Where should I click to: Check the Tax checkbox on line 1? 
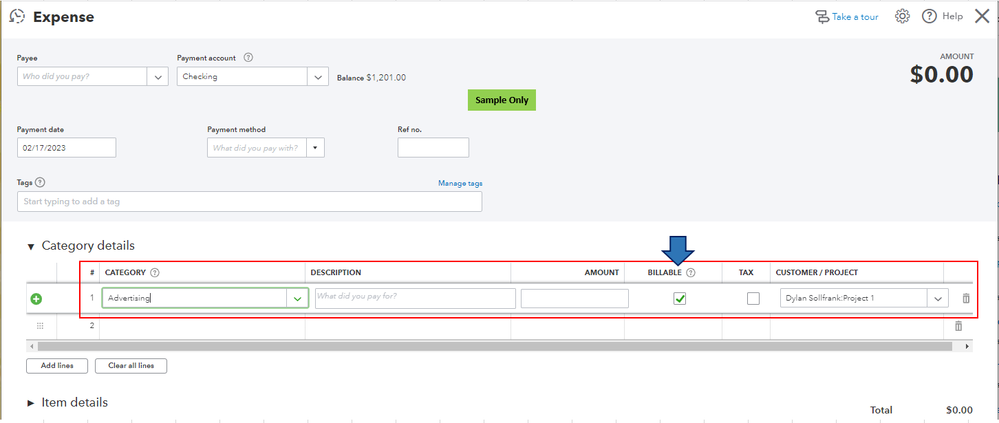click(x=754, y=298)
